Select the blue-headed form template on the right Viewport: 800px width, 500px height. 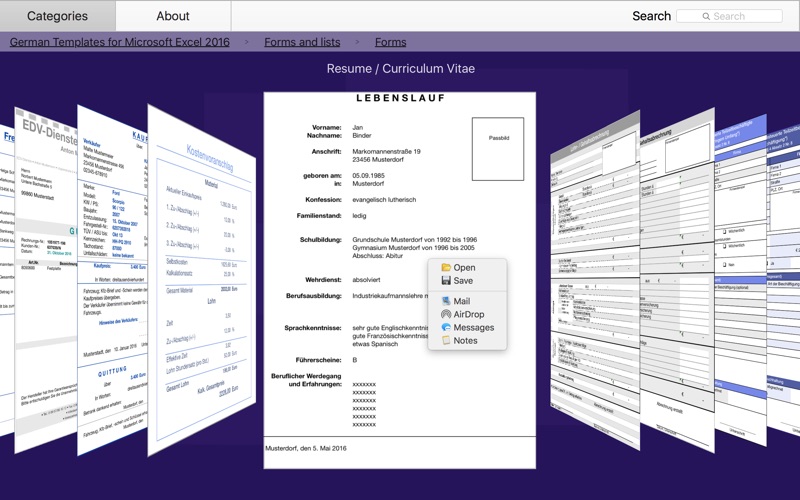[x=741, y=280]
